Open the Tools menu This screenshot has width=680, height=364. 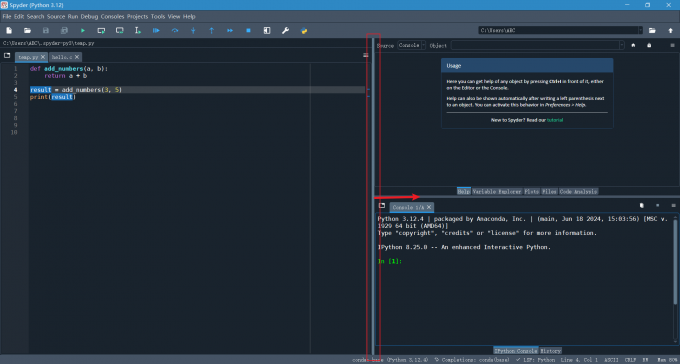158,16
